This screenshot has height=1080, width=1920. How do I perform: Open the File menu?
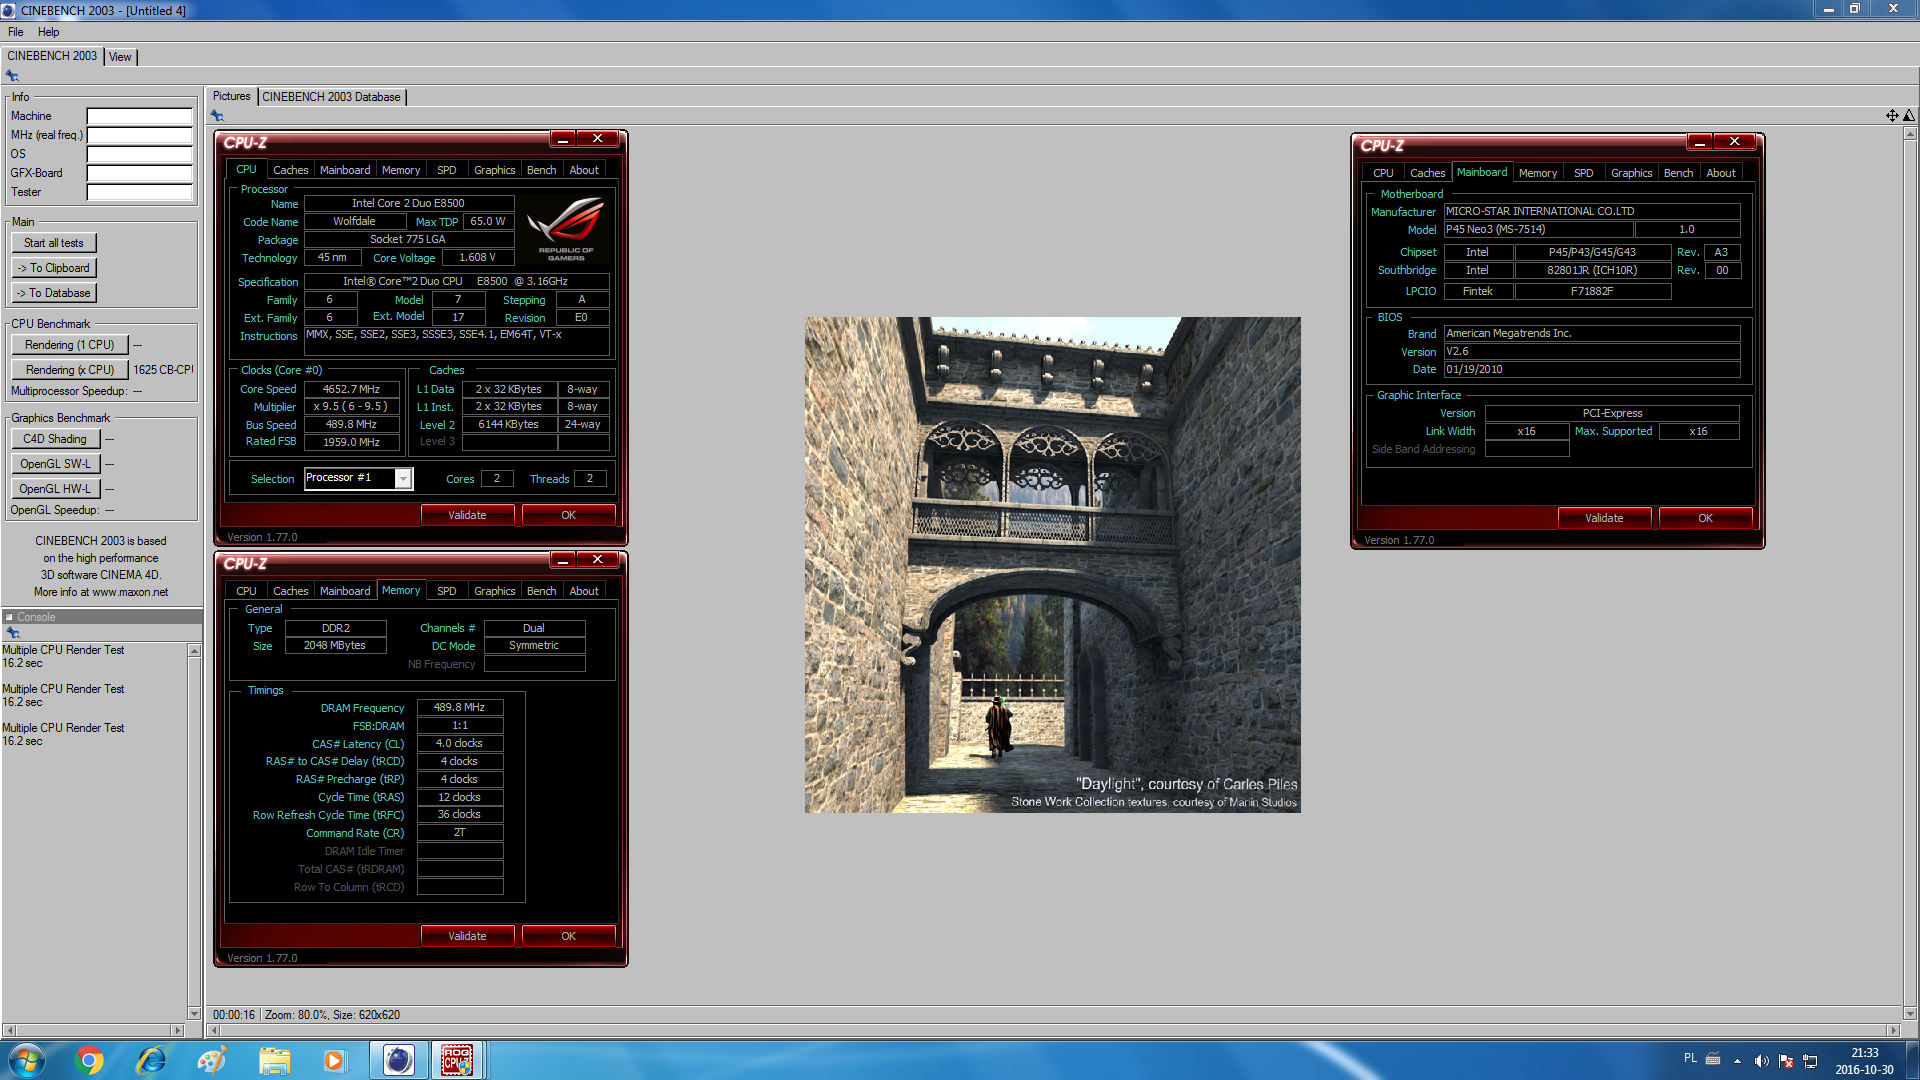[15, 32]
